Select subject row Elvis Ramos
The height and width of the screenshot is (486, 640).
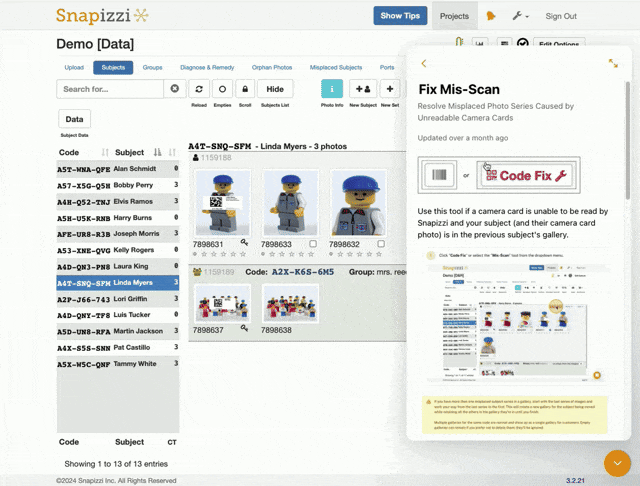118,201
